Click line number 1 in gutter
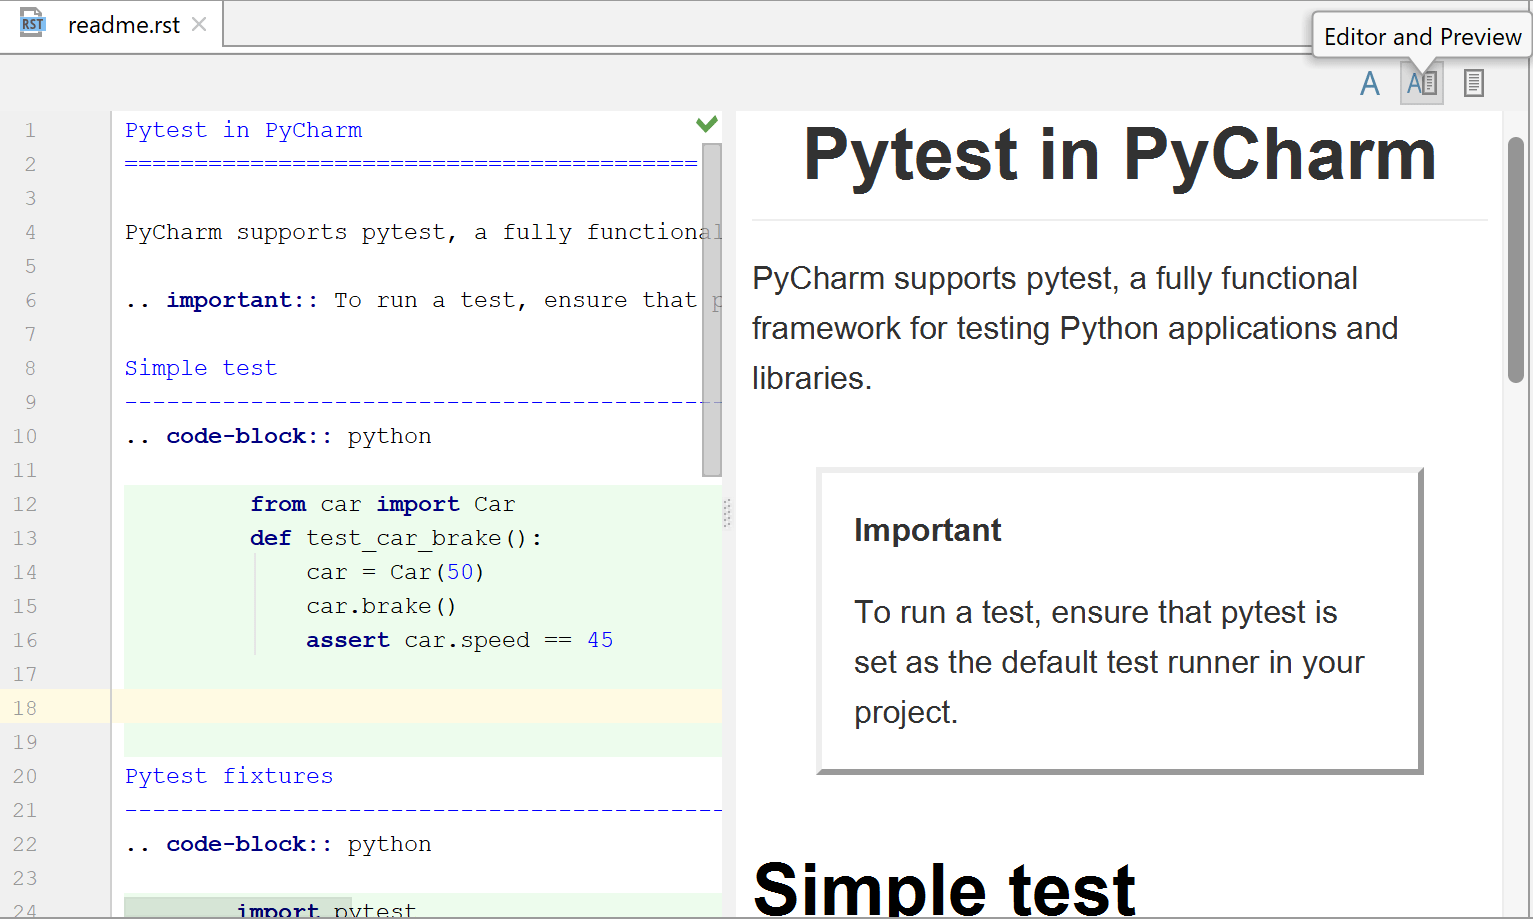The image size is (1533, 919). (30, 130)
